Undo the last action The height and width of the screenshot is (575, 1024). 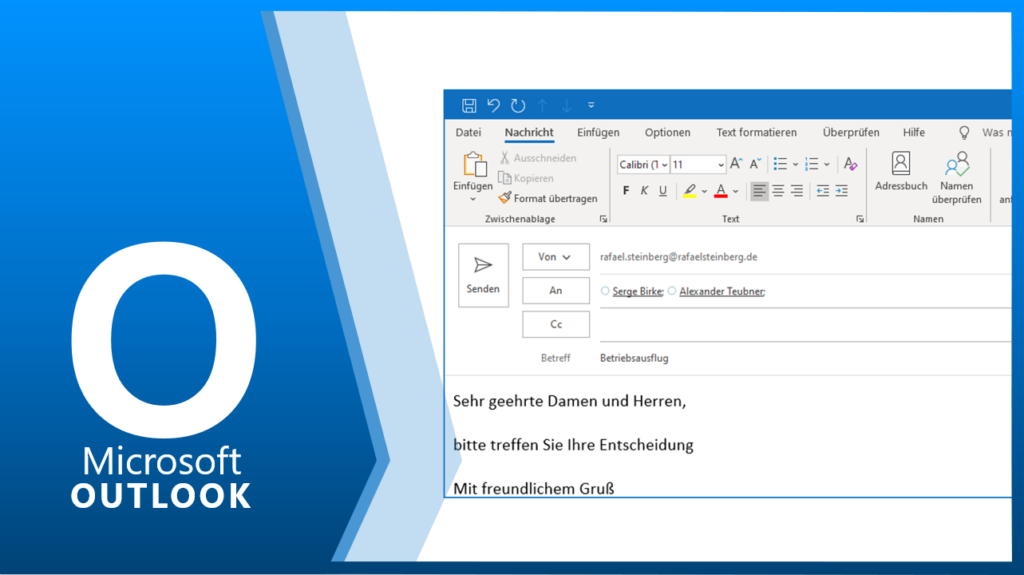[494, 105]
